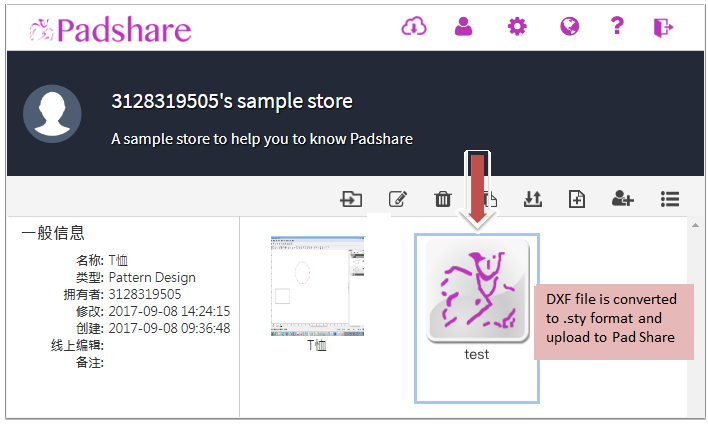Click the T恤 name value in info panel
The image size is (708, 424).
[119, 260]
